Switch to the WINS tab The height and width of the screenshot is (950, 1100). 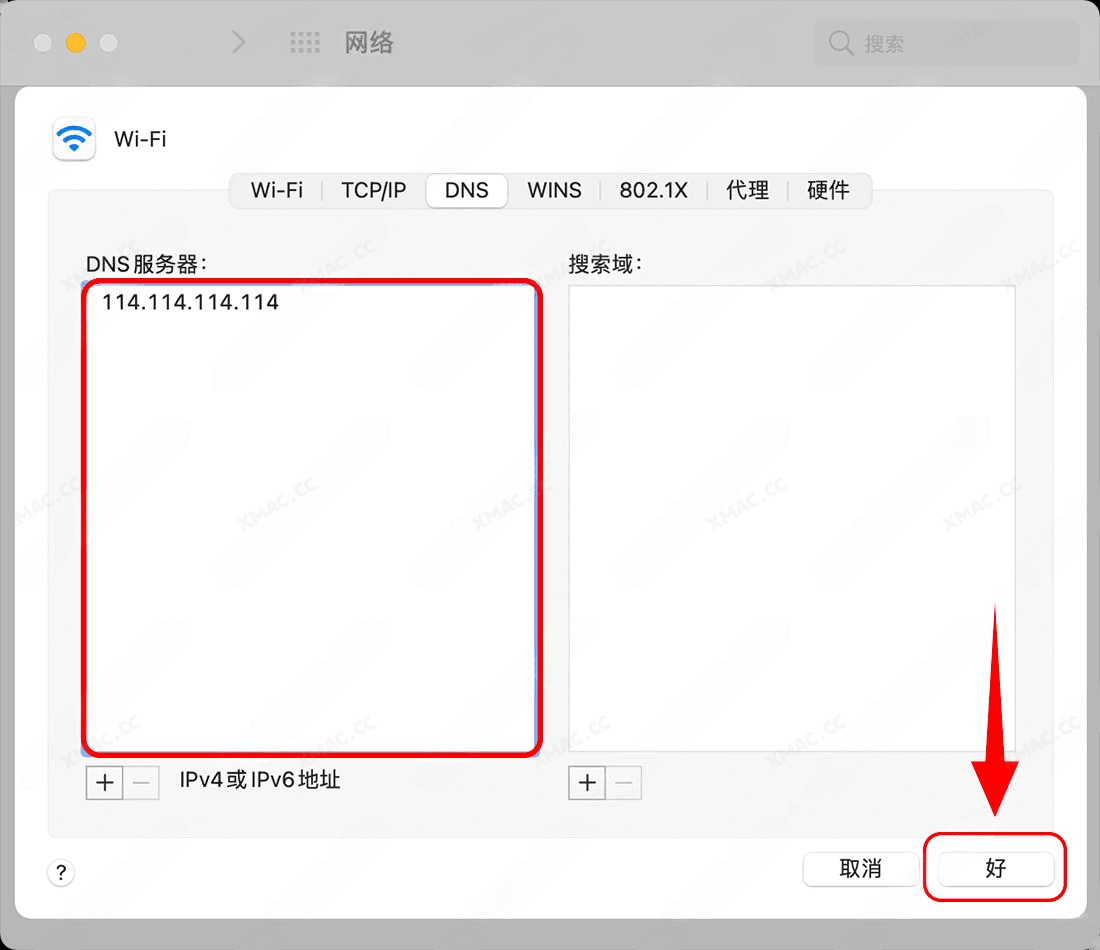click(x=554, y=190)
